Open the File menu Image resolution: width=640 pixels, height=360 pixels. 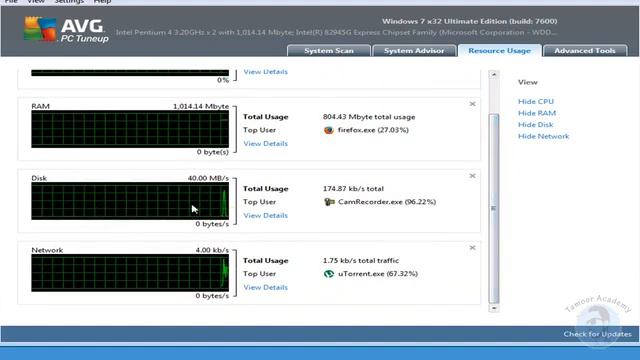(11, 2)
